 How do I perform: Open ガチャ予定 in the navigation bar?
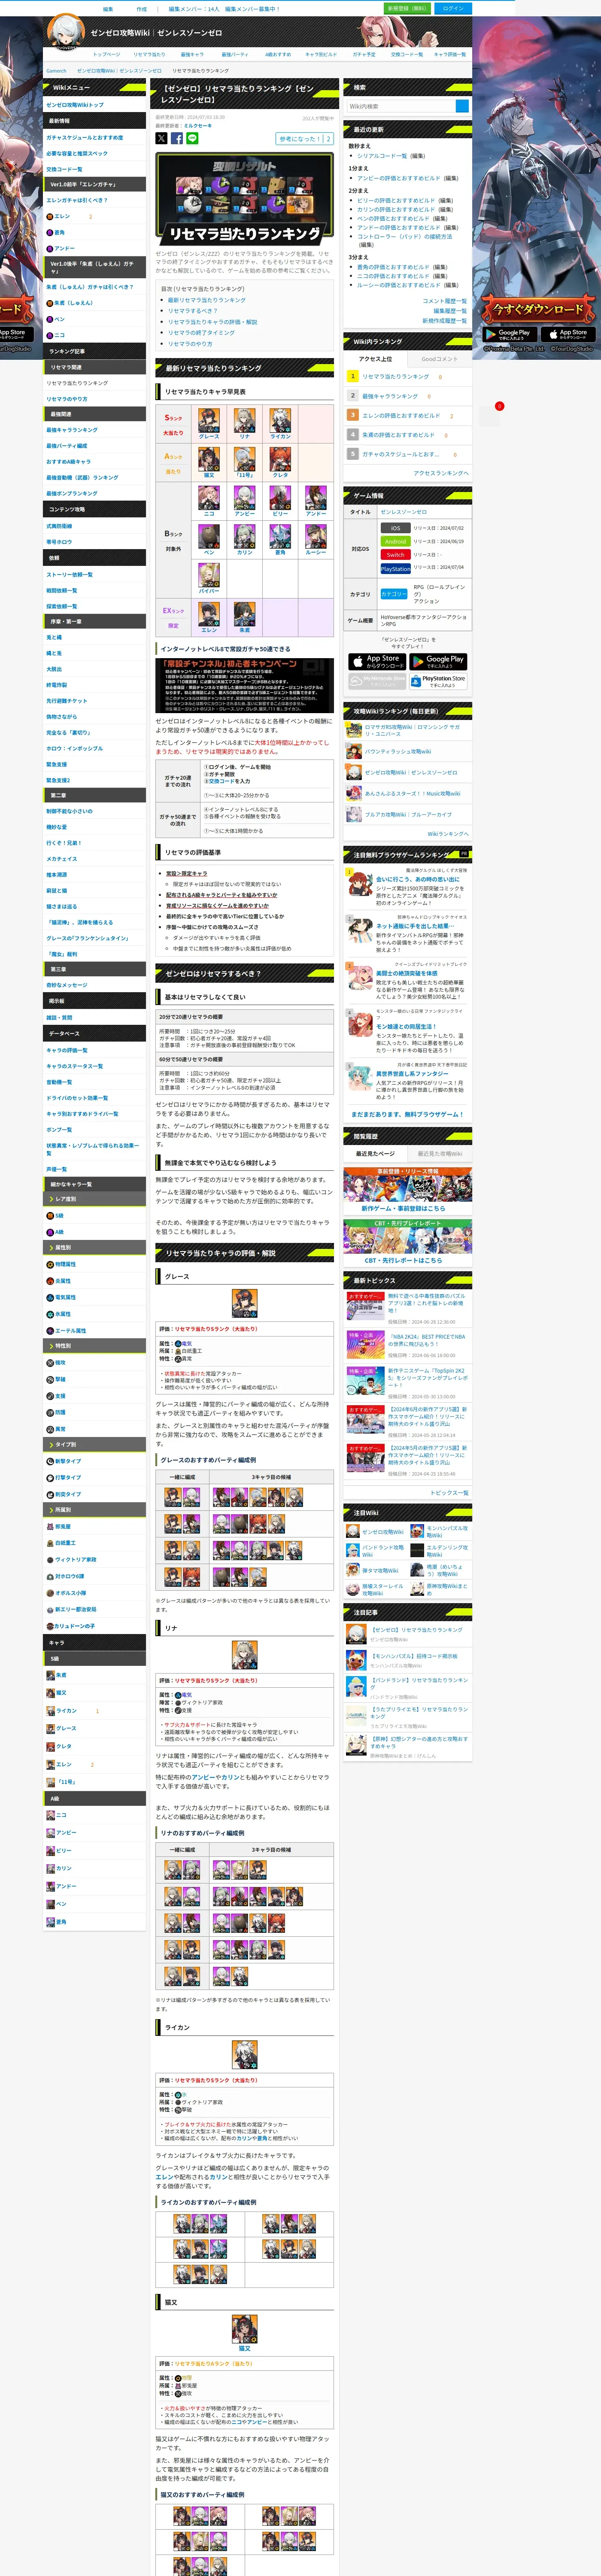[364, 54]
